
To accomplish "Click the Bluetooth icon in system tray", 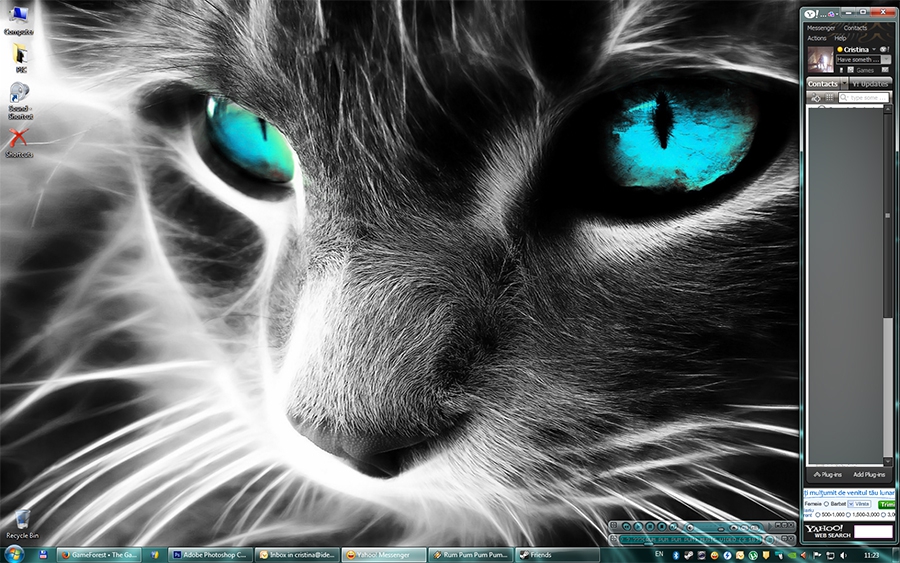I will [676, 556].
